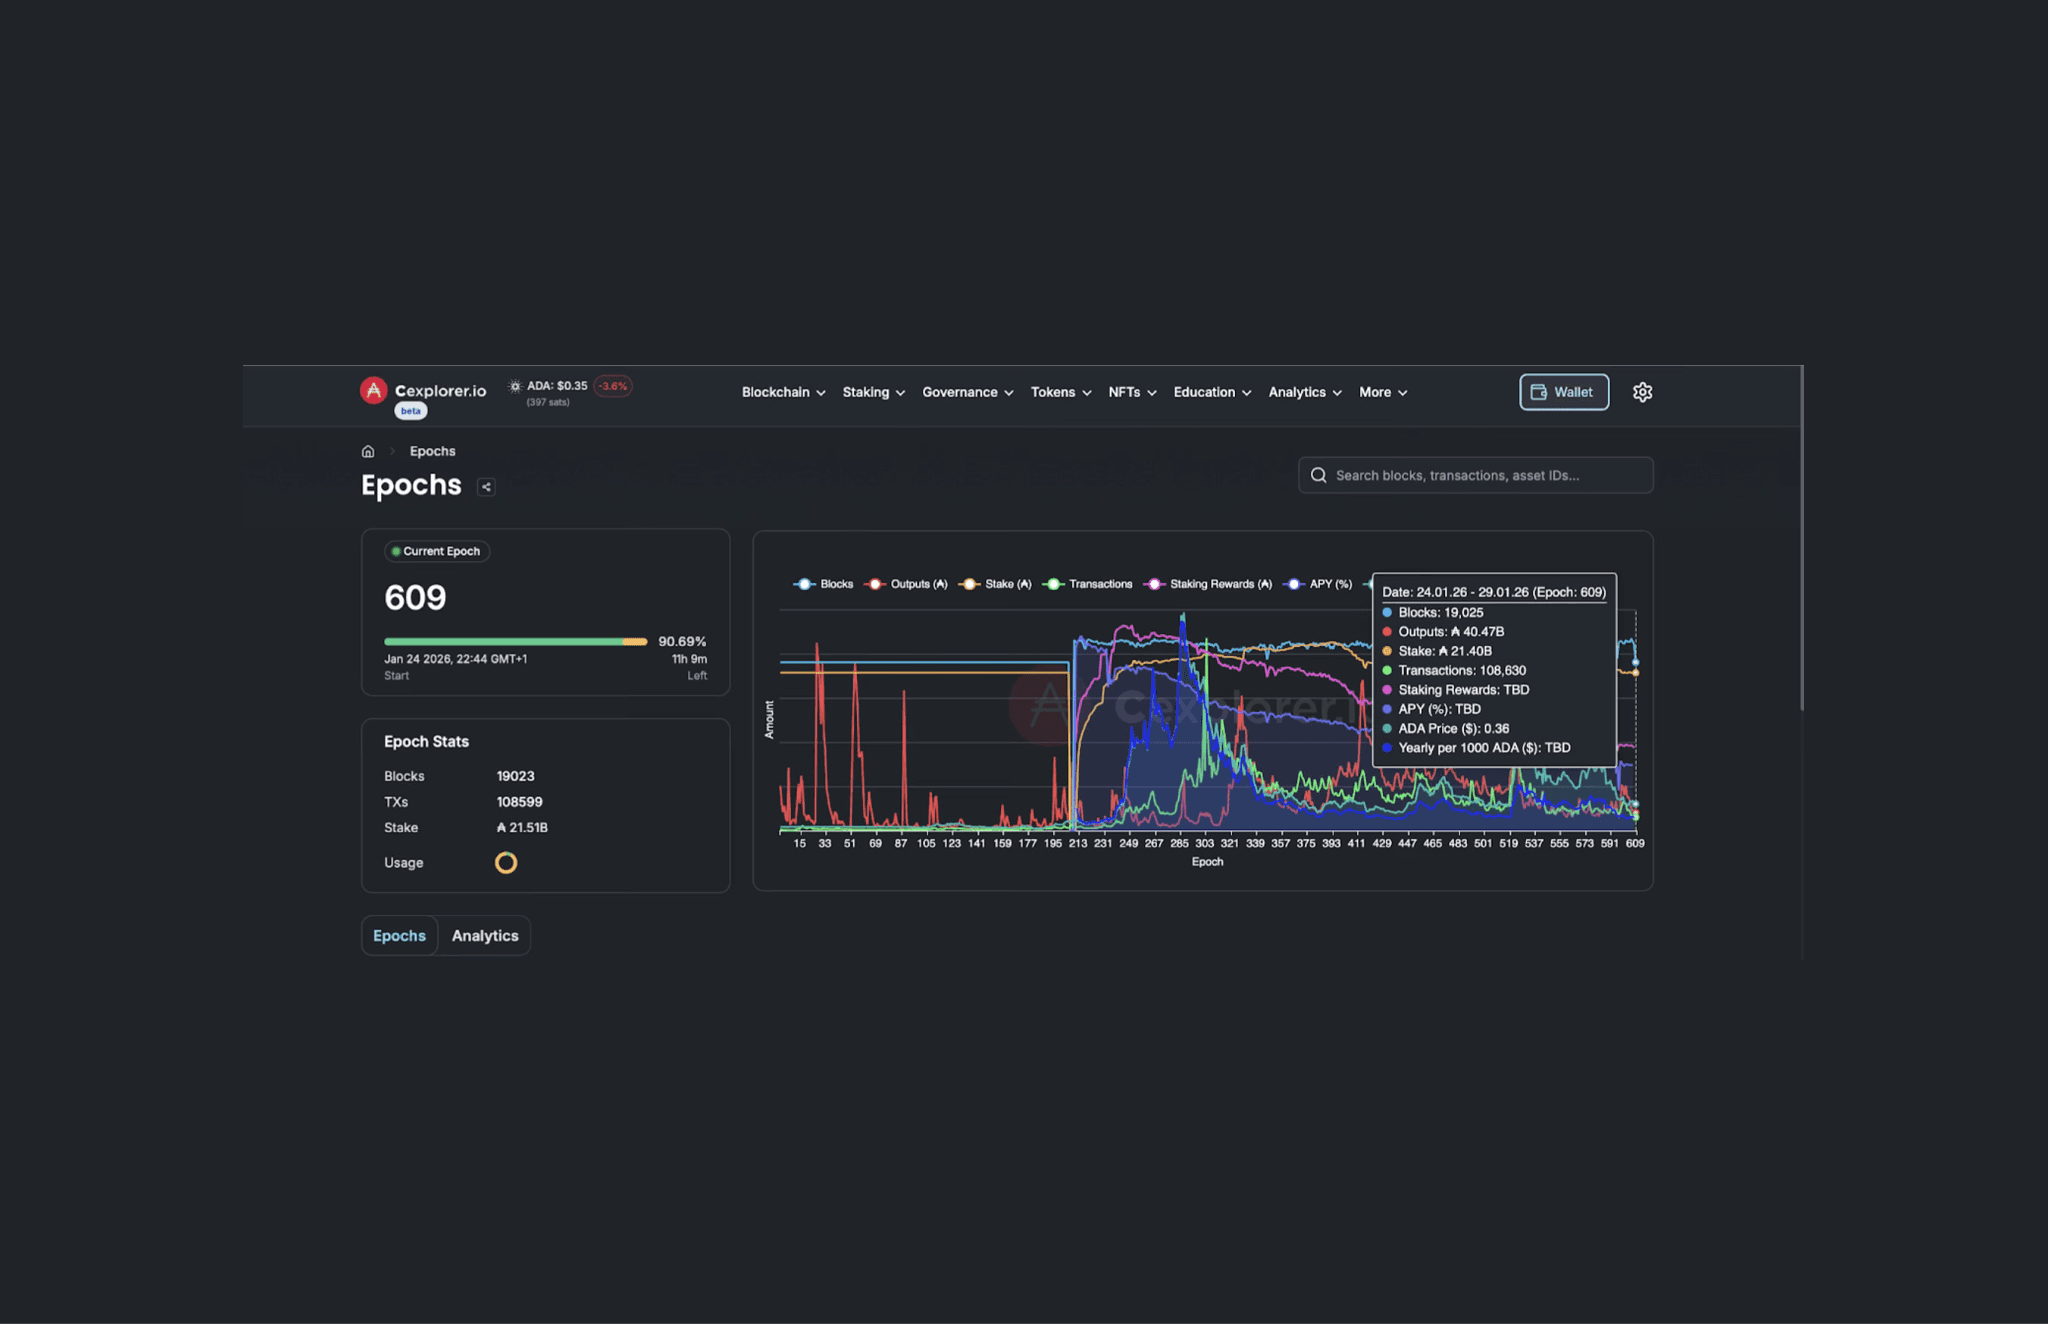Open settings via the gear icon
This screenshot has width=2048, height=1324.
click(1642, 392)
